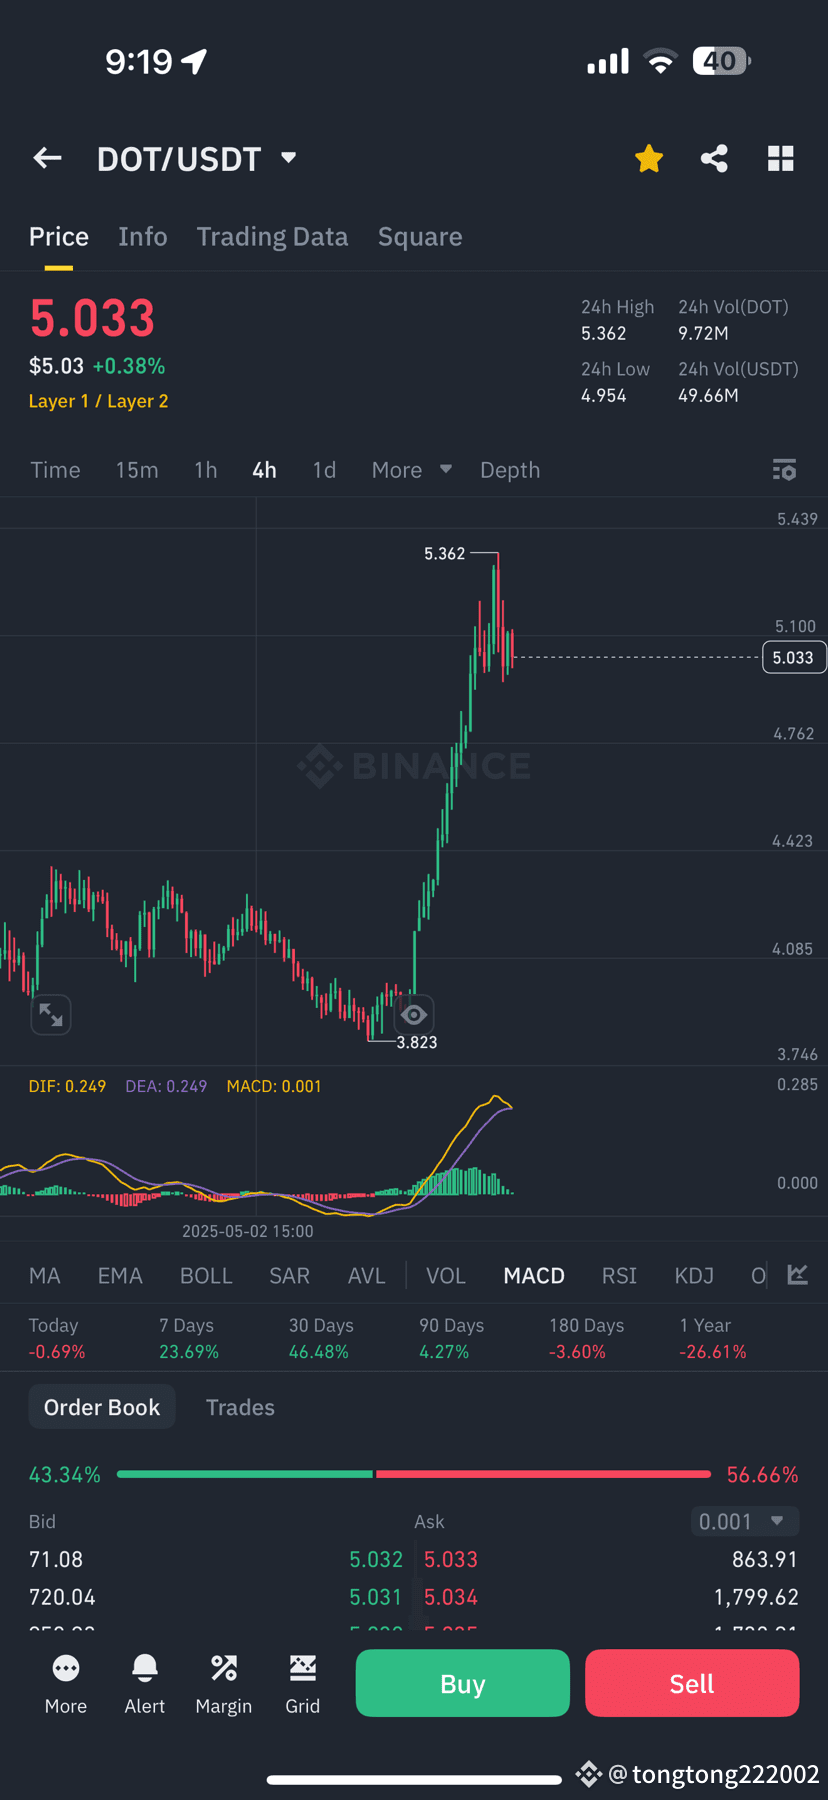The height and width of the screenshot is (1800, 828).
Task: Open the Grid trading icon
Action: tap(303, 1684)
